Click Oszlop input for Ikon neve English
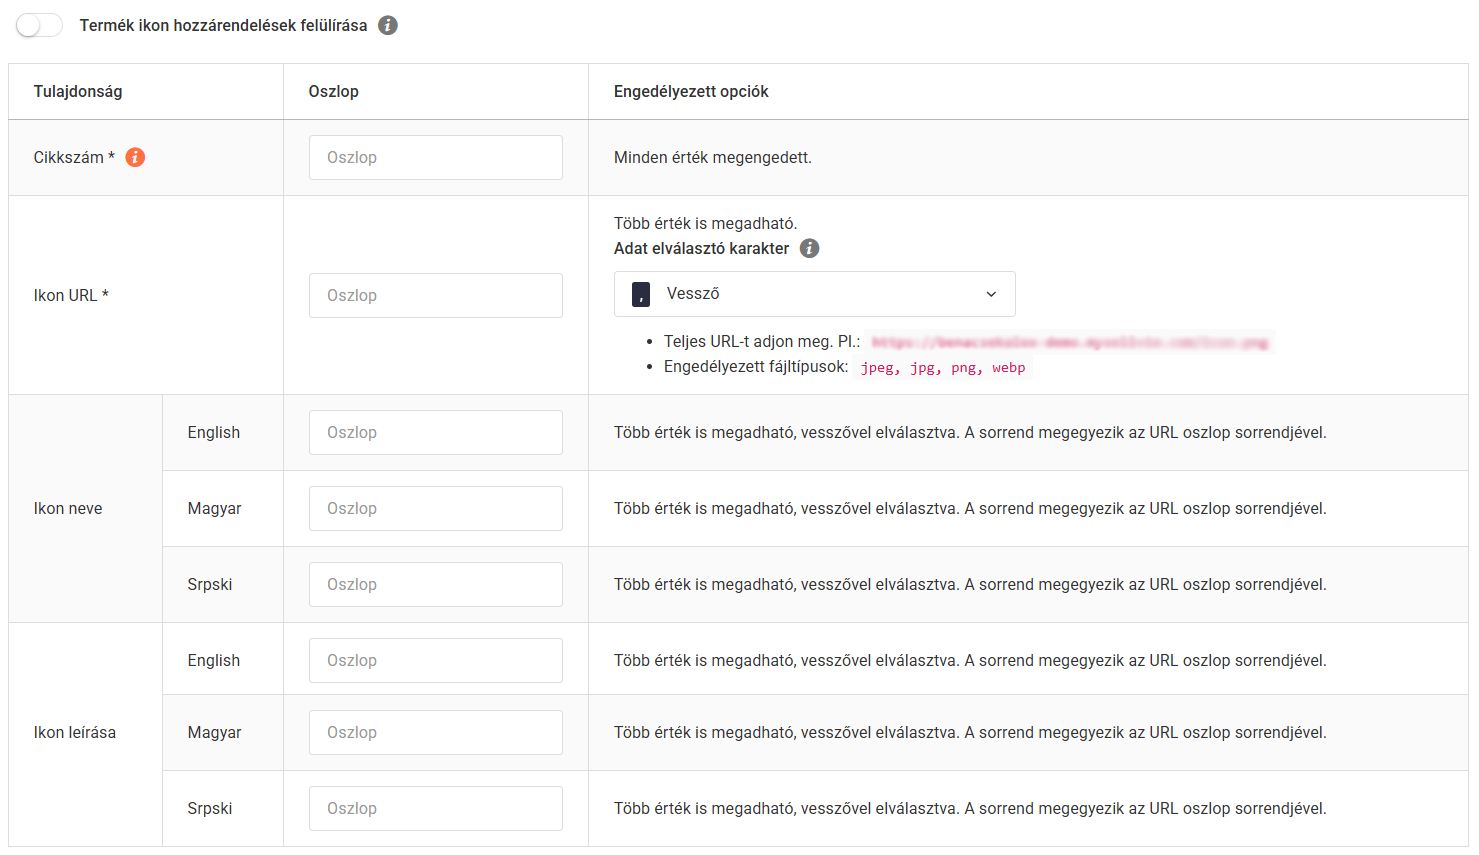Image resolution: width=1479 pixels, height=855 pixels. pyautogui.click(x=436, y=432)
